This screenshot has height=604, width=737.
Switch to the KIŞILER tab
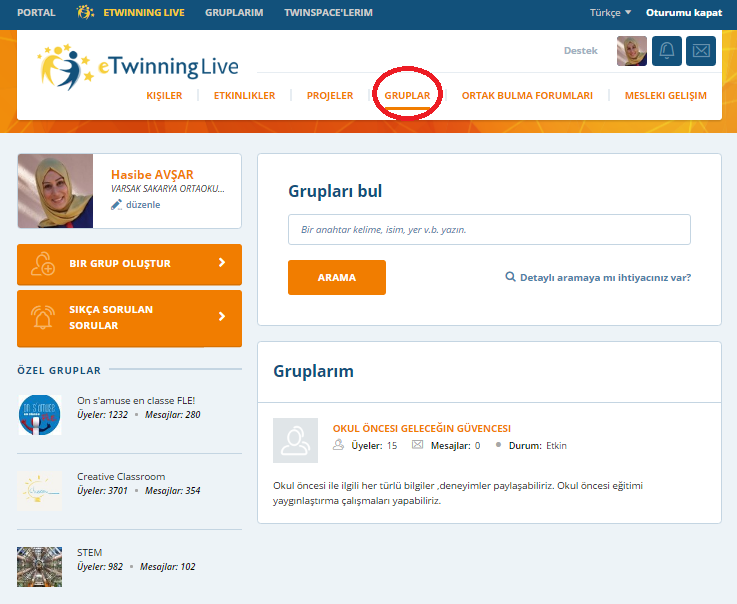164,95
